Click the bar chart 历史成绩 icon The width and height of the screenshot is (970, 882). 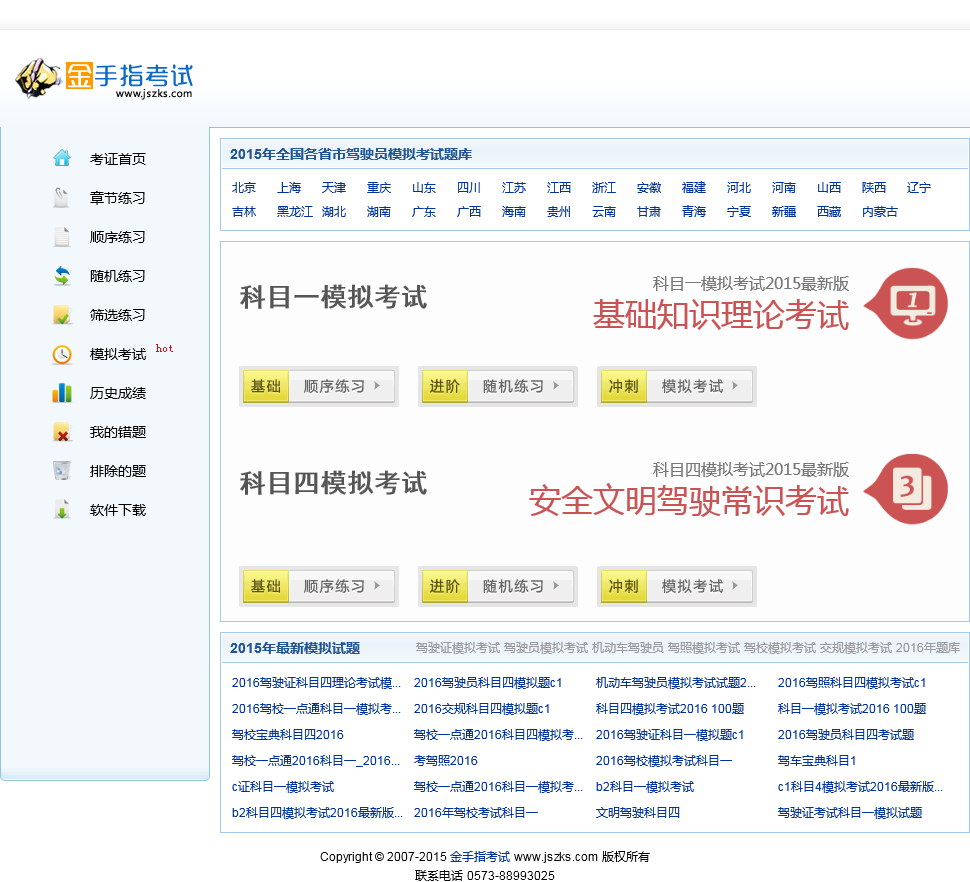[x=62, y=393]
